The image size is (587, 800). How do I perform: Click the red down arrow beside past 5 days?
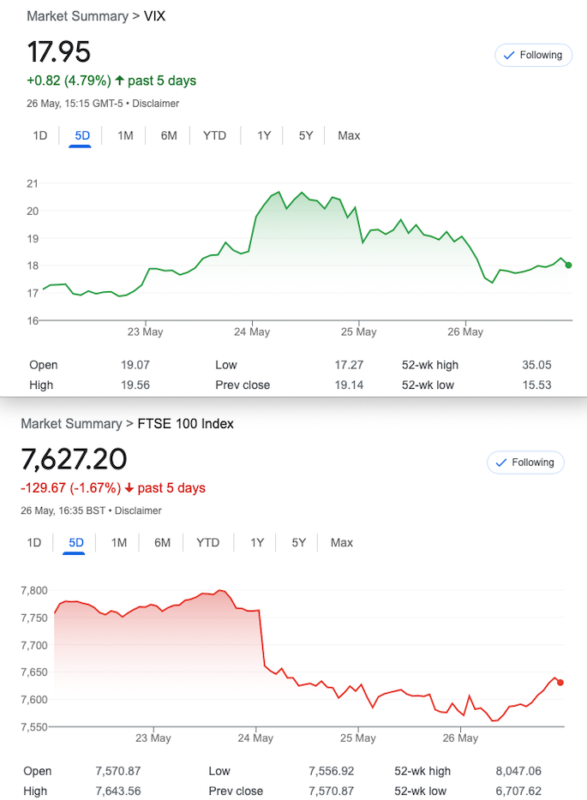point(129,488)
